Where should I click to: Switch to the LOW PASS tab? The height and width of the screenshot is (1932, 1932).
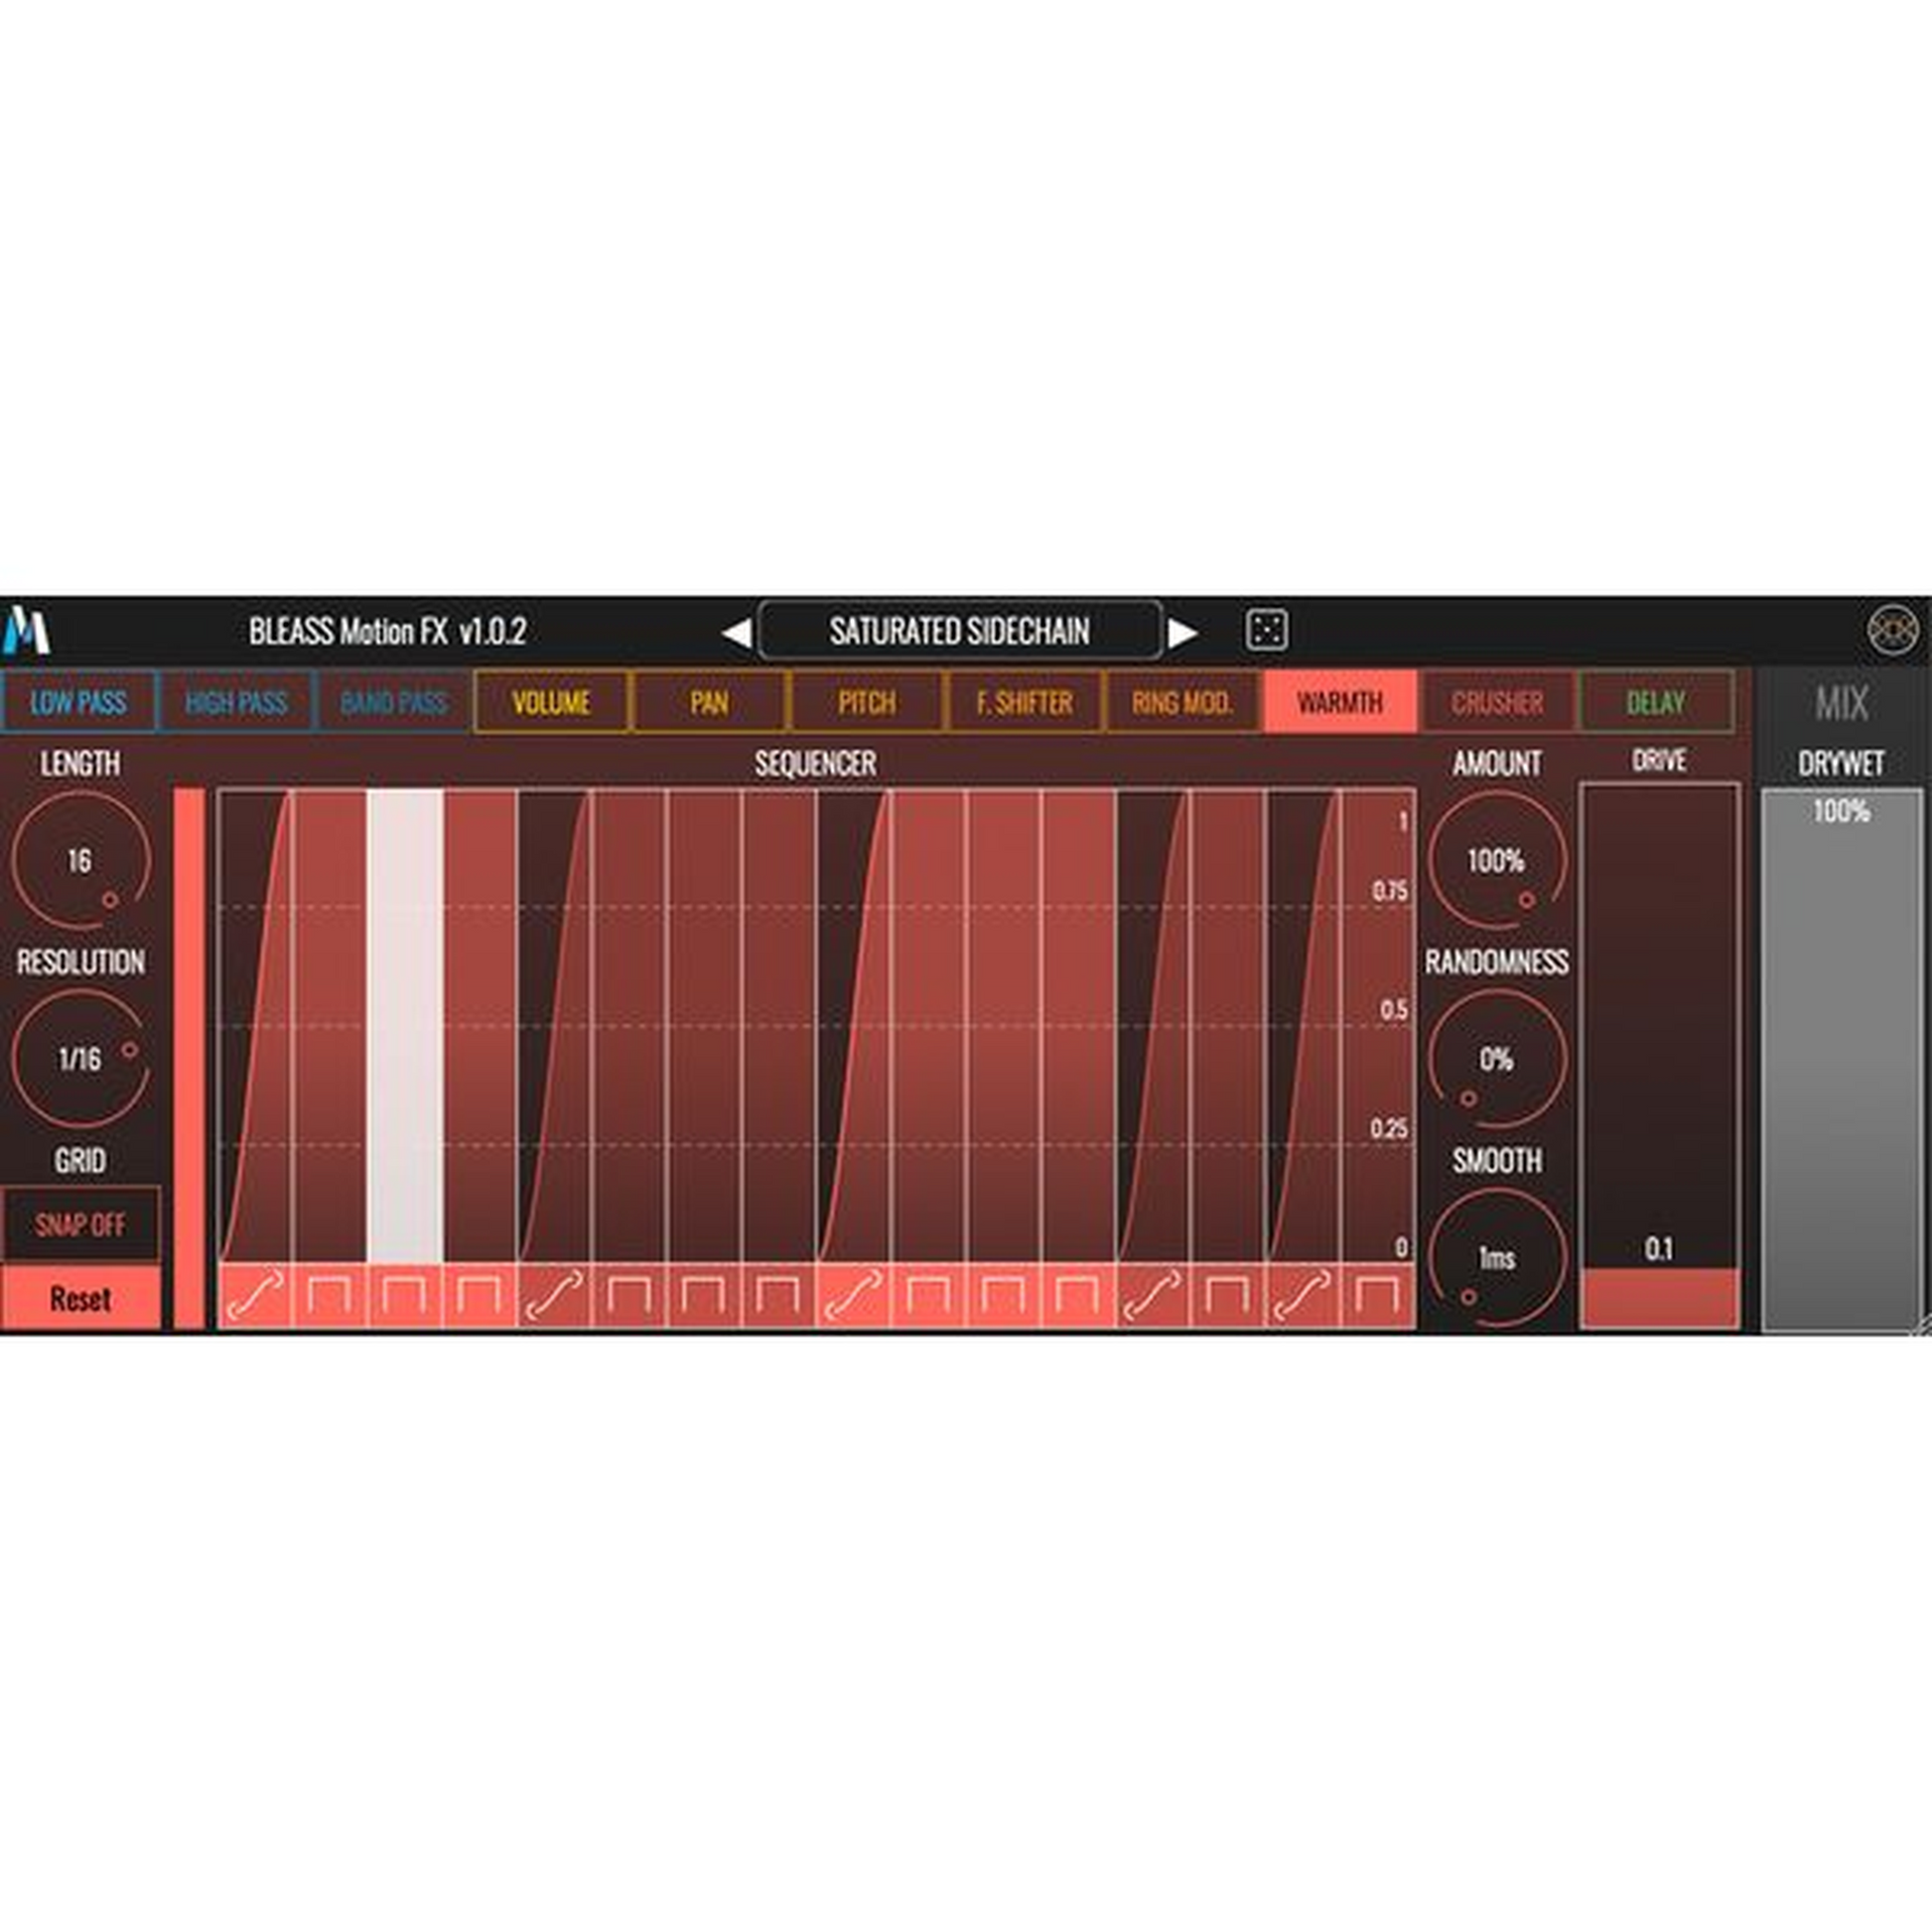(78, 703)
